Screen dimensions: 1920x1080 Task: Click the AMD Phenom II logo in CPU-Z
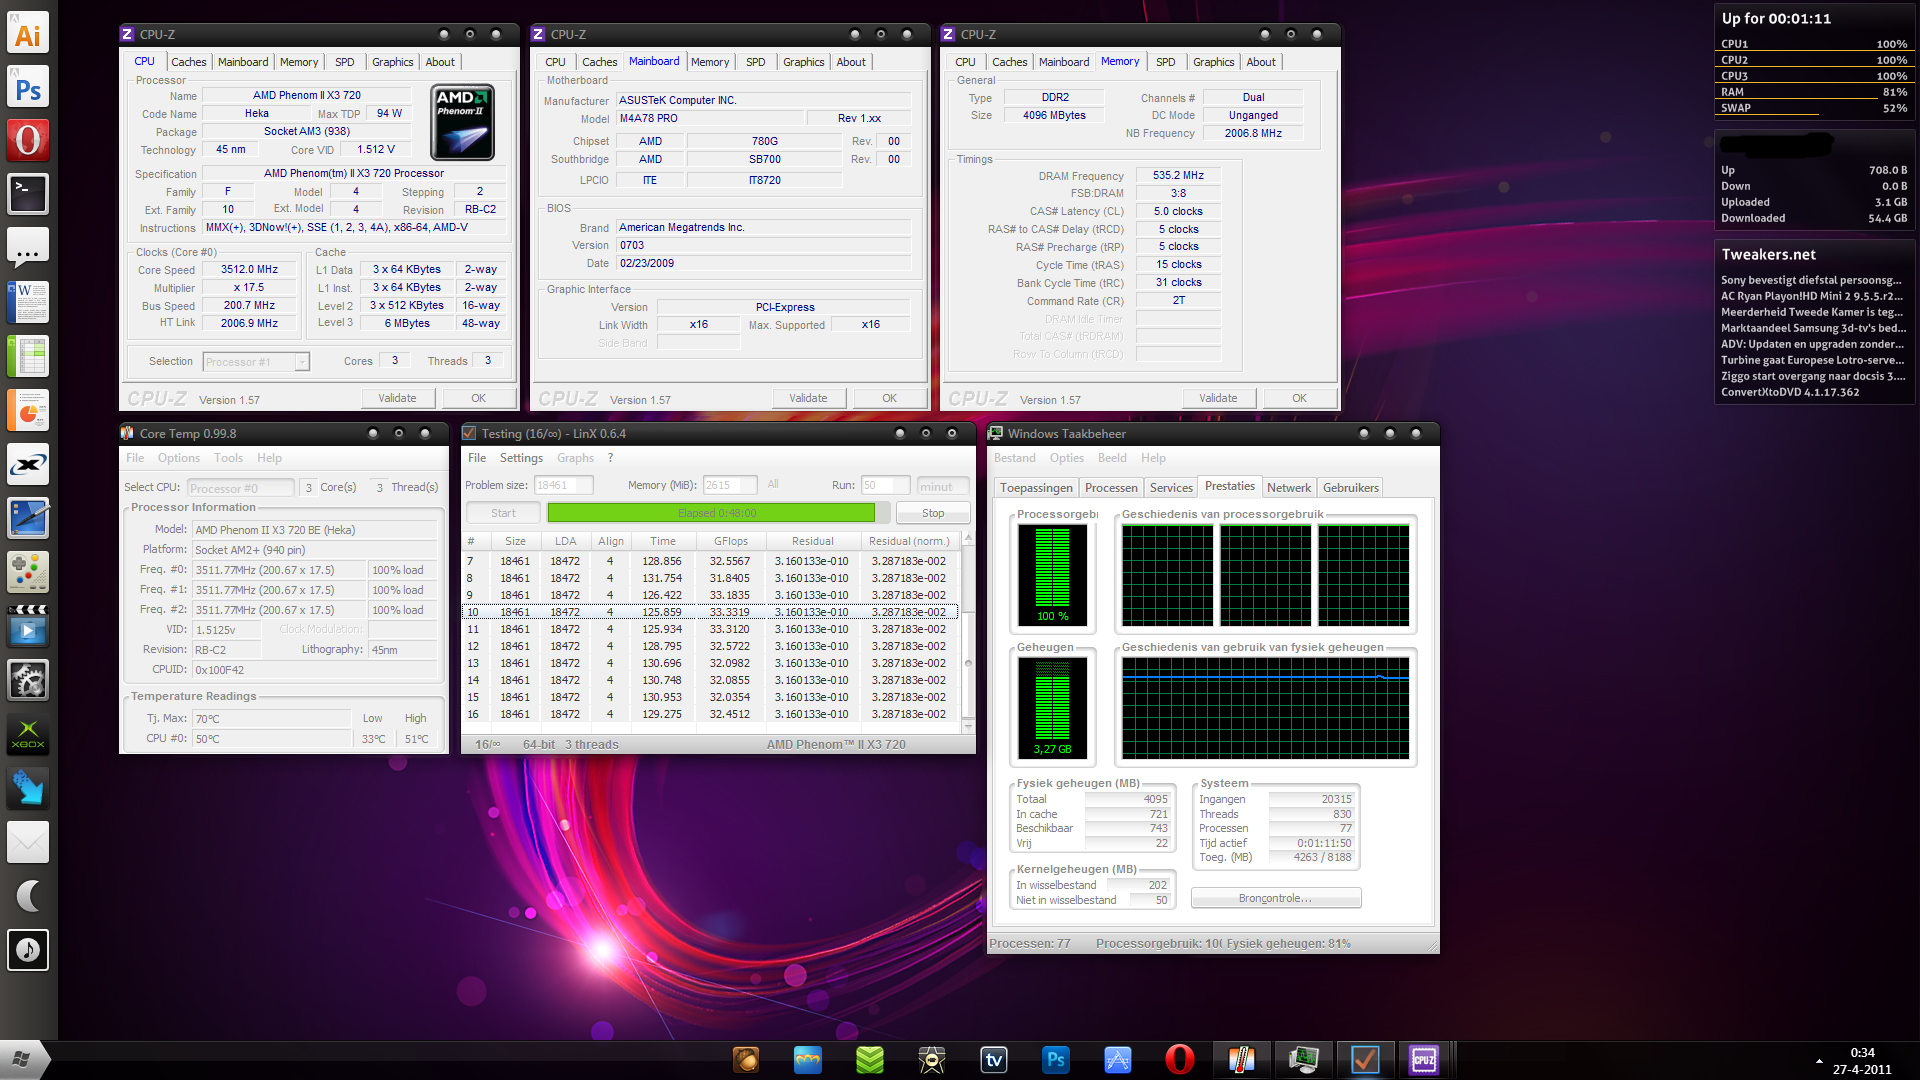point(462,123)
